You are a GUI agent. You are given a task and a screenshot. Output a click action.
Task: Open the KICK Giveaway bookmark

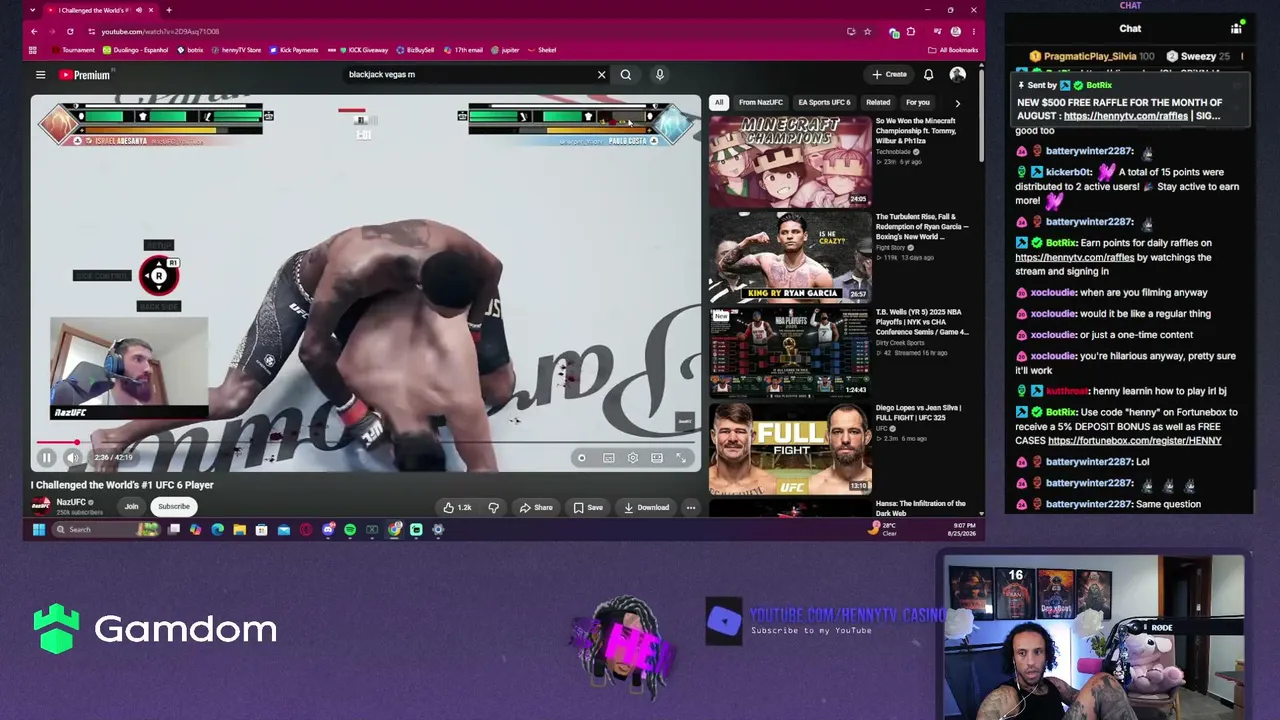point(363,50)
